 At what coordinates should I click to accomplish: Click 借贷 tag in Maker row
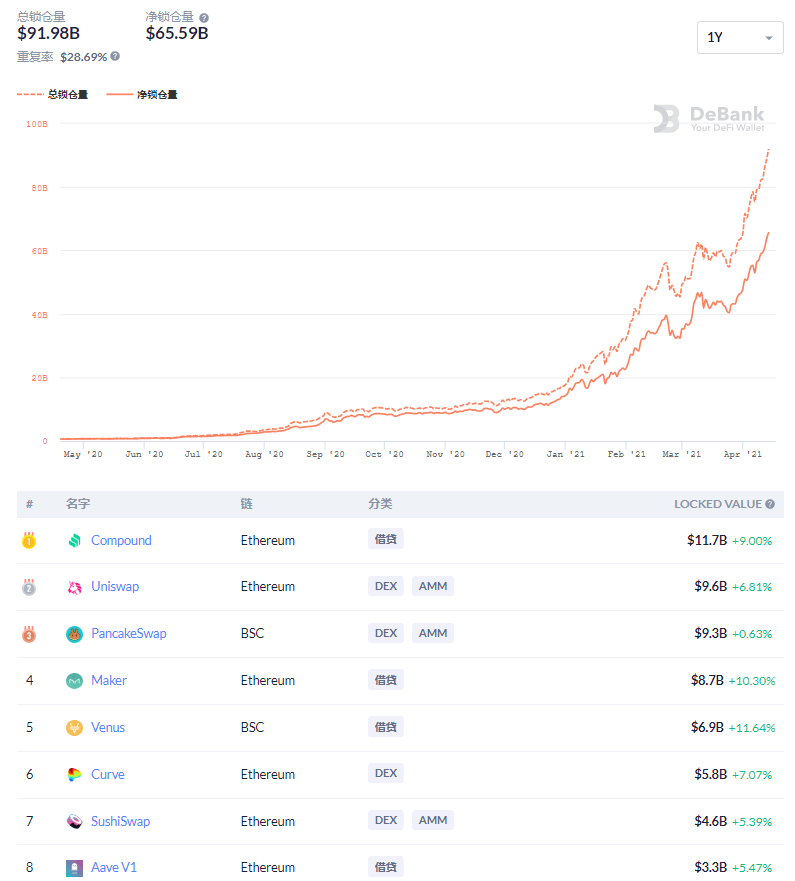coord(385,680)
